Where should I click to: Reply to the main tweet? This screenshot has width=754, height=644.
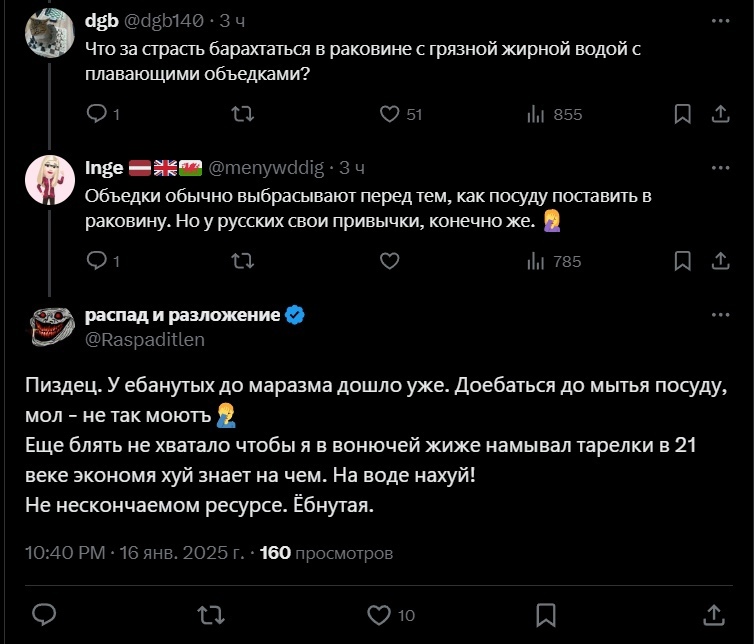click(x=43, y=613)
